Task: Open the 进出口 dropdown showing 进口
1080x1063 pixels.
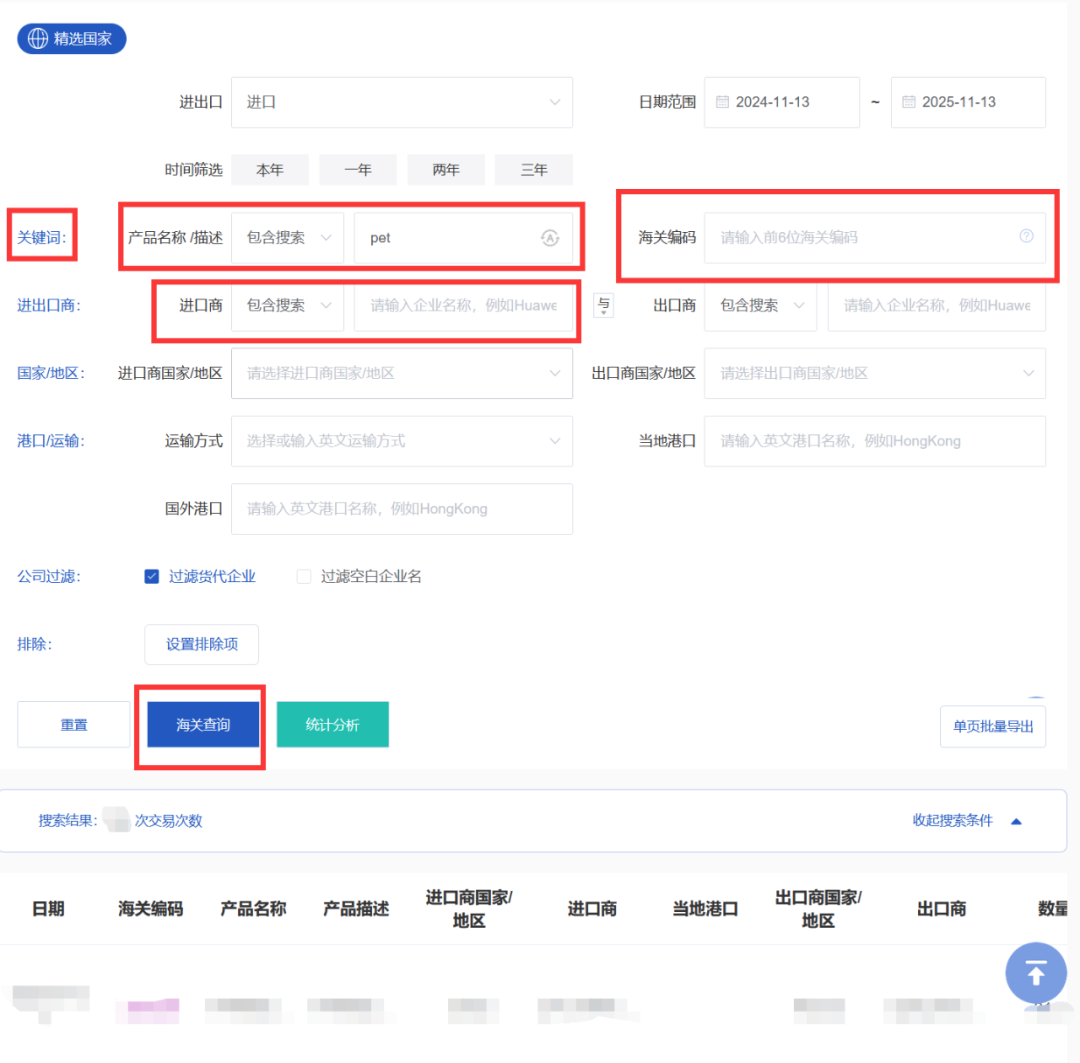Action: (401, 102)
